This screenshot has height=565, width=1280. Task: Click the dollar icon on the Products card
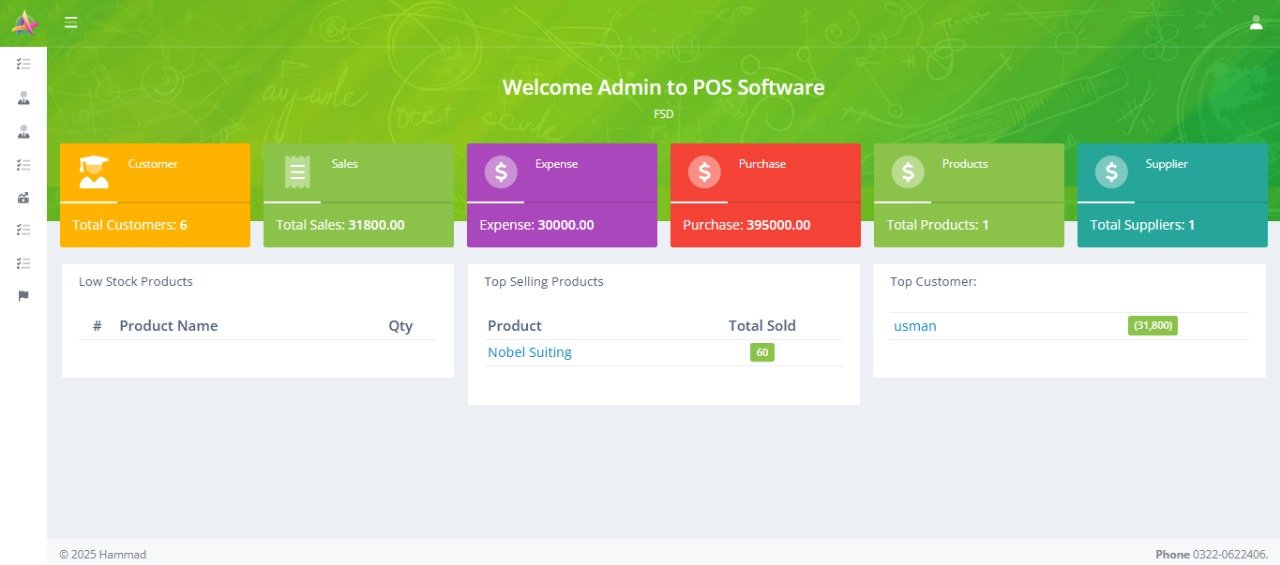pyautogui.click(x=908, y=172)
